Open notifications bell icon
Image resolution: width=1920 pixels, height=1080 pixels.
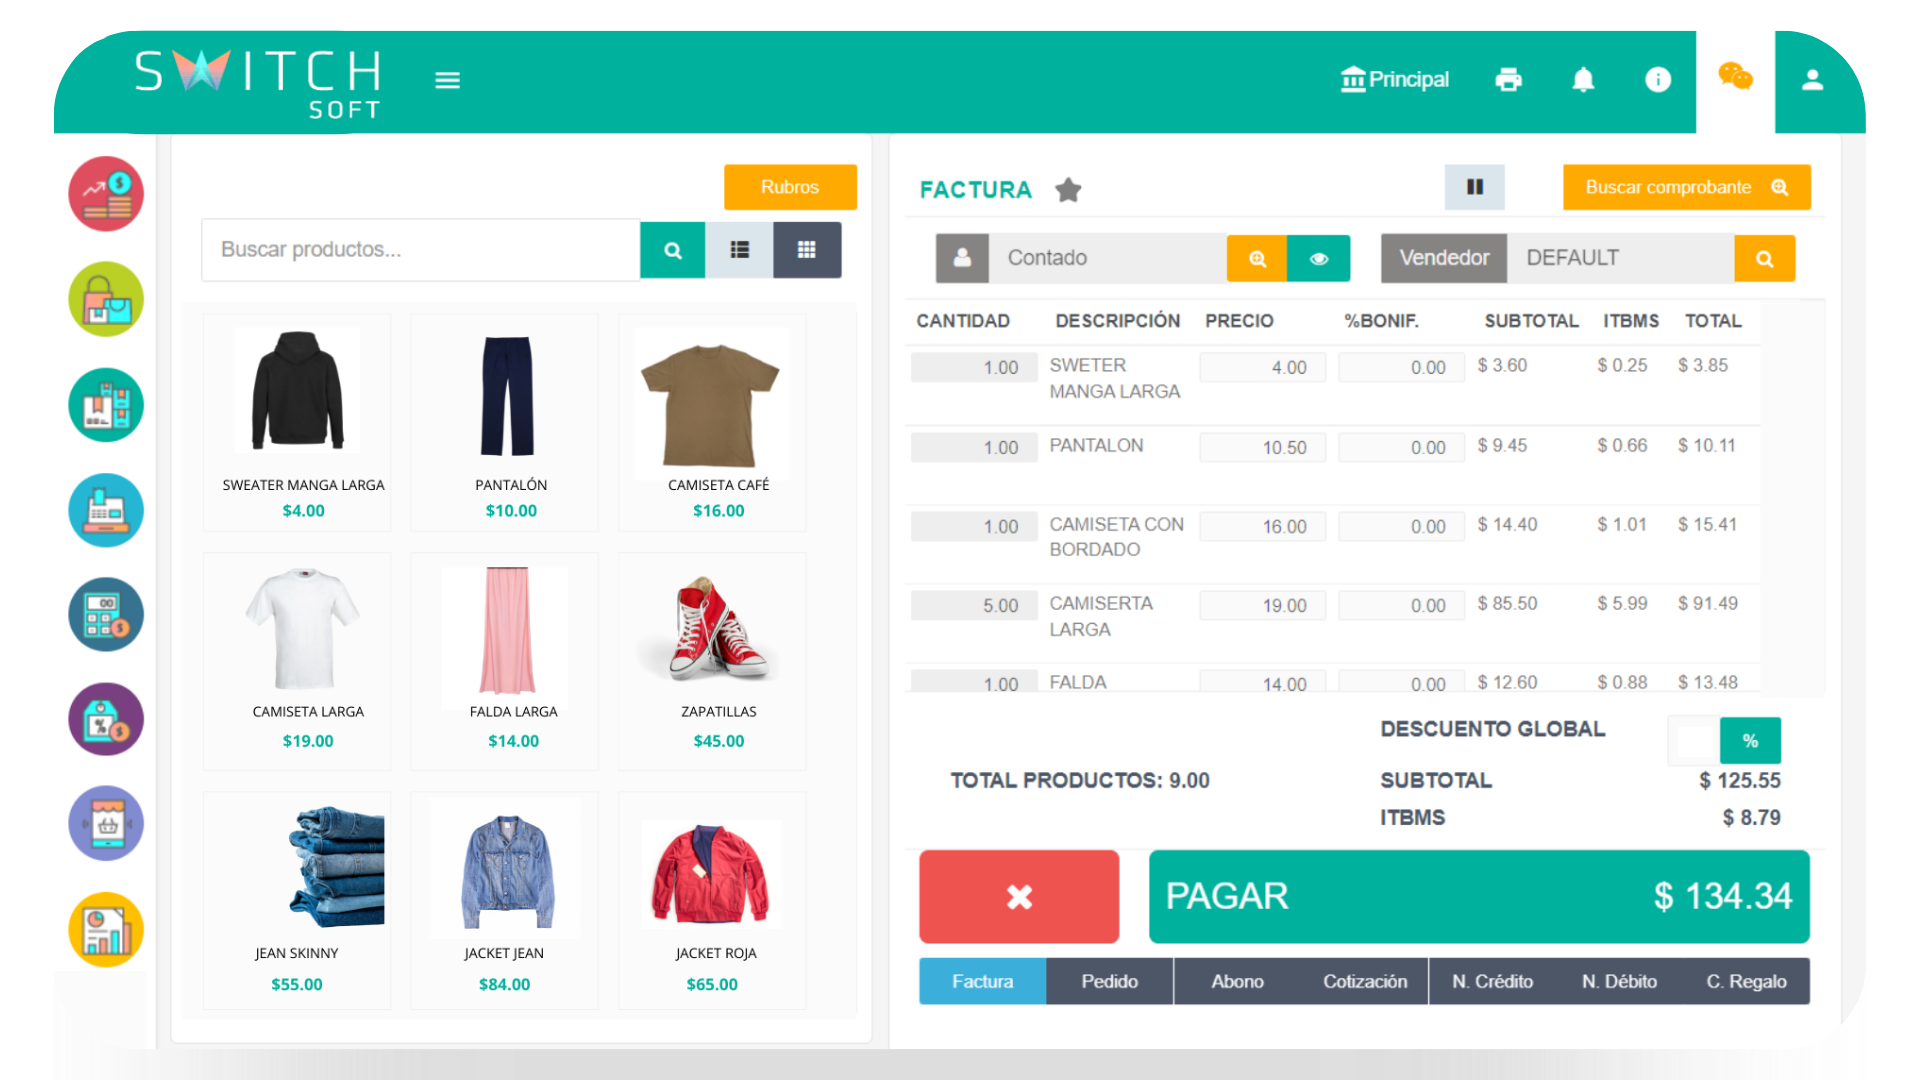(1583, 80)
